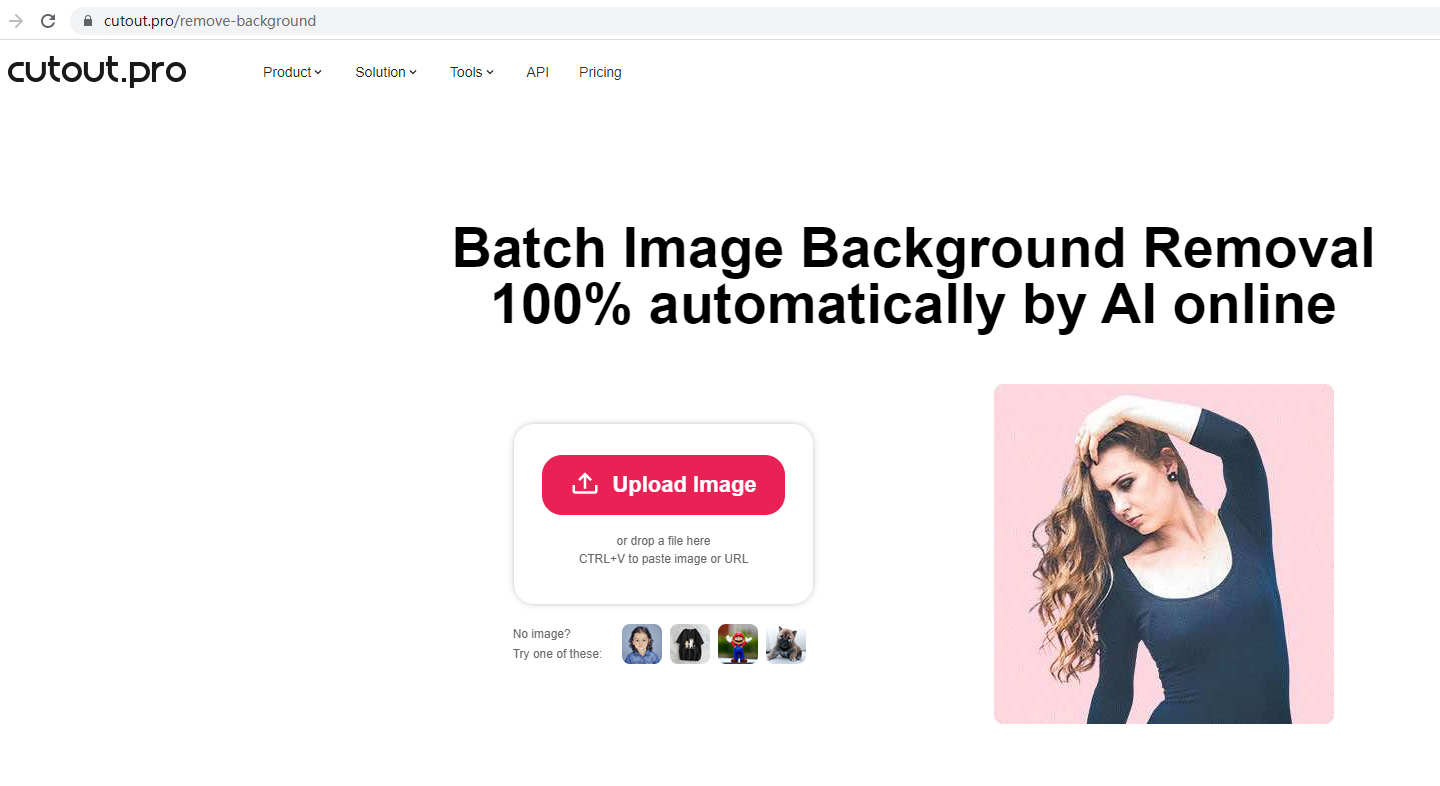Open the Pricing page
This screenshot has width=1440, height=786.
coord(599,71)
